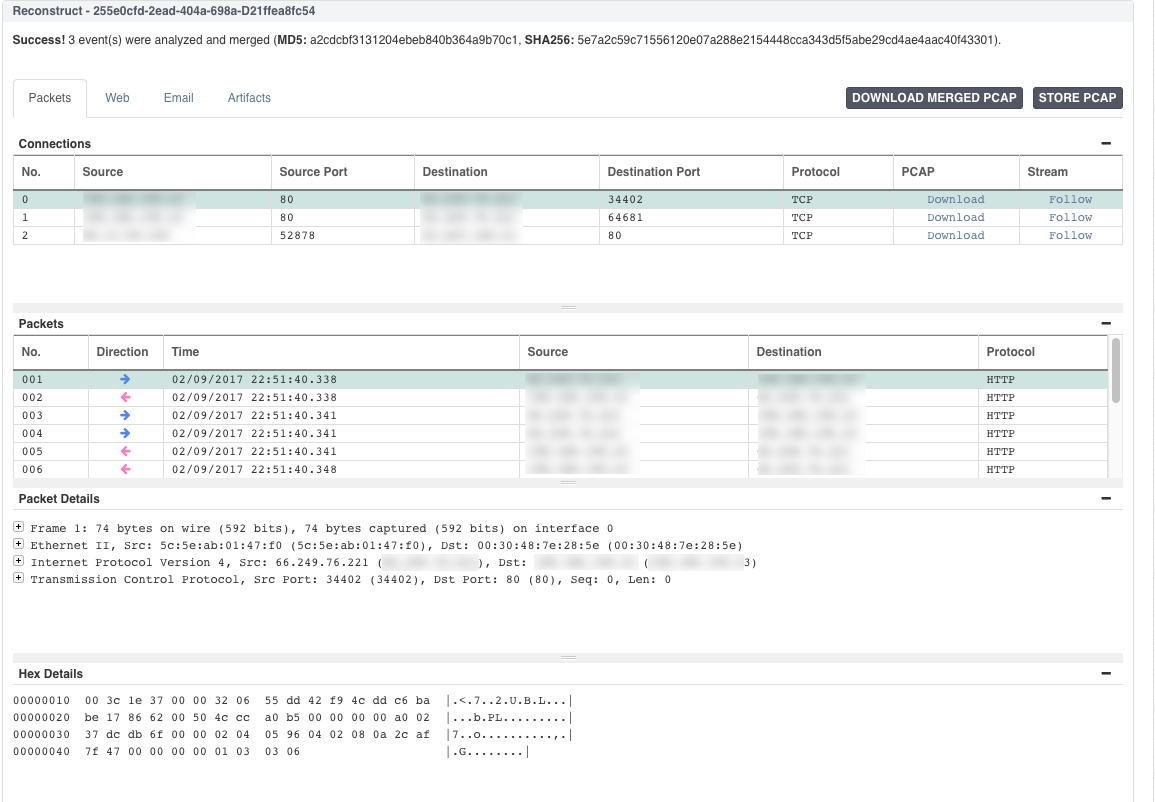Expand Internet Protocol Version 4 row
Viewport: 1155px width, 802px height.
point(18,561)
